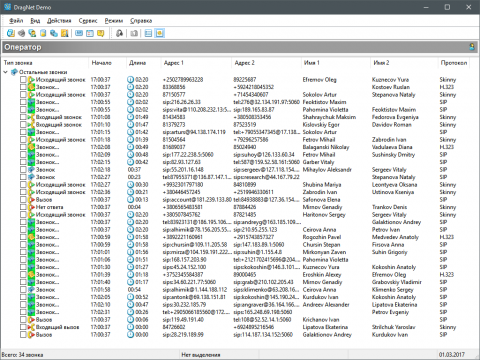Viewport: 480px width, 360px height.
Task: Open the Файл menu
Action: (16, 21)
